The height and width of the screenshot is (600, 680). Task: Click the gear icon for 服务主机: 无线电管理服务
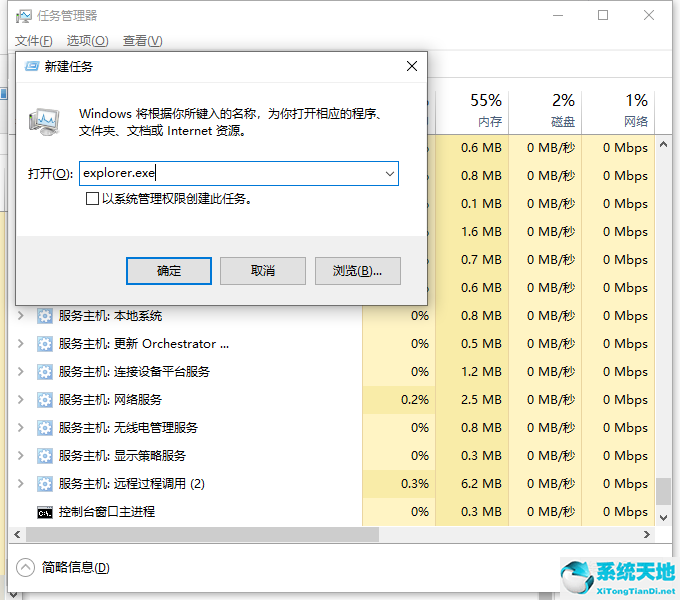(45, 428)
